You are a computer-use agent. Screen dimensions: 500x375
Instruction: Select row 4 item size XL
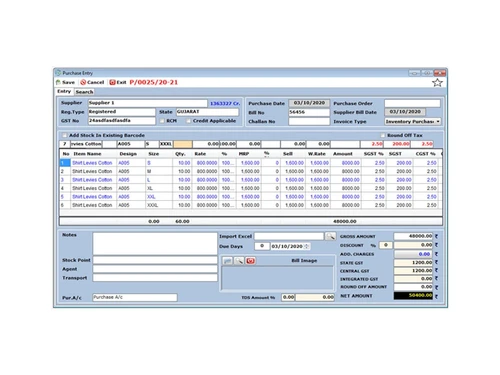pos(251,188)
